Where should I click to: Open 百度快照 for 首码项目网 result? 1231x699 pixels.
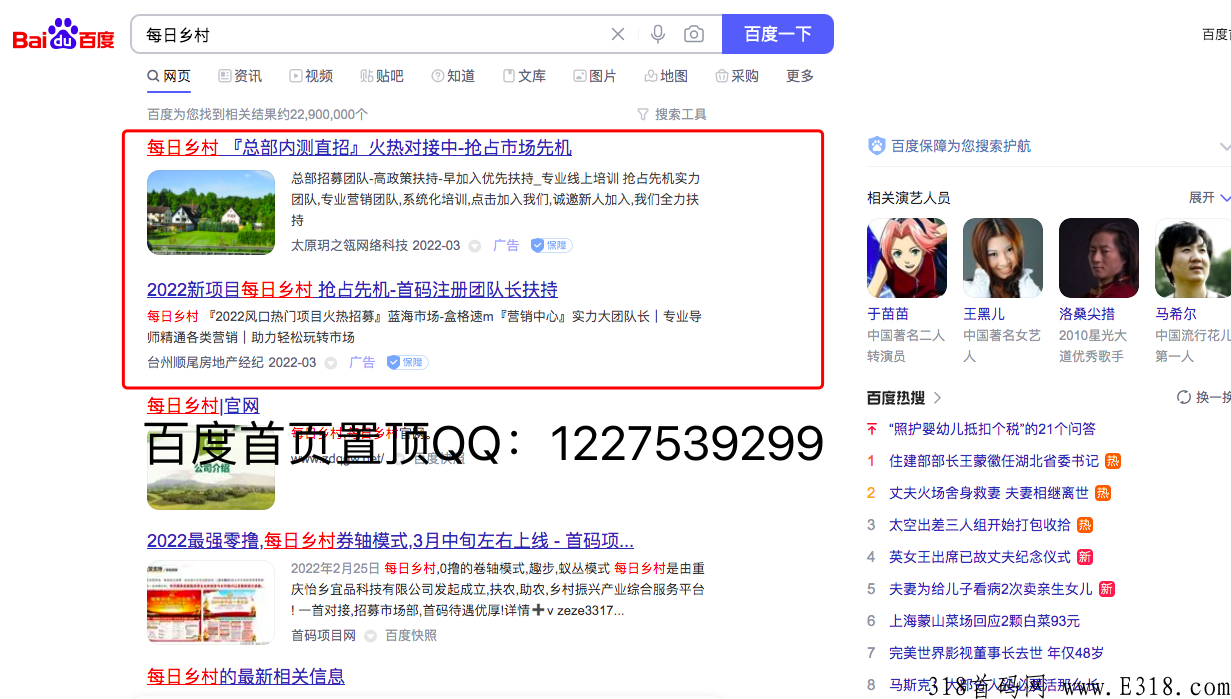(x=411, y=635)
